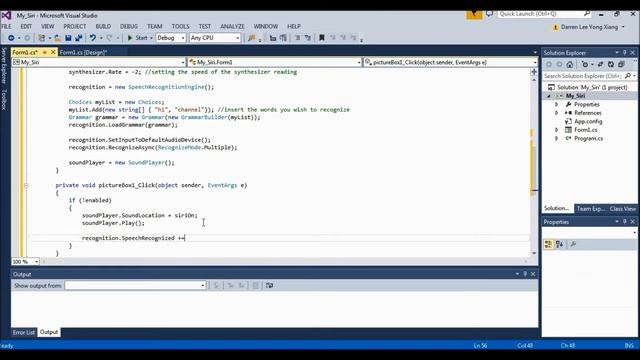This screenshot has height=360, width=640.
Task: Click the Property Pages wrench icon
Action: (x=573, y=244)
